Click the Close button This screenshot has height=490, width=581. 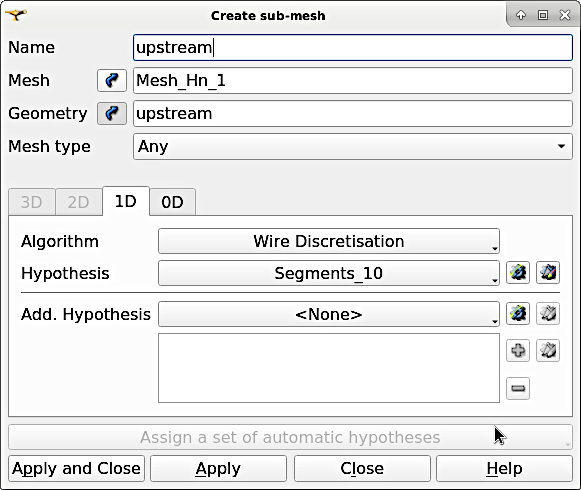362,469
